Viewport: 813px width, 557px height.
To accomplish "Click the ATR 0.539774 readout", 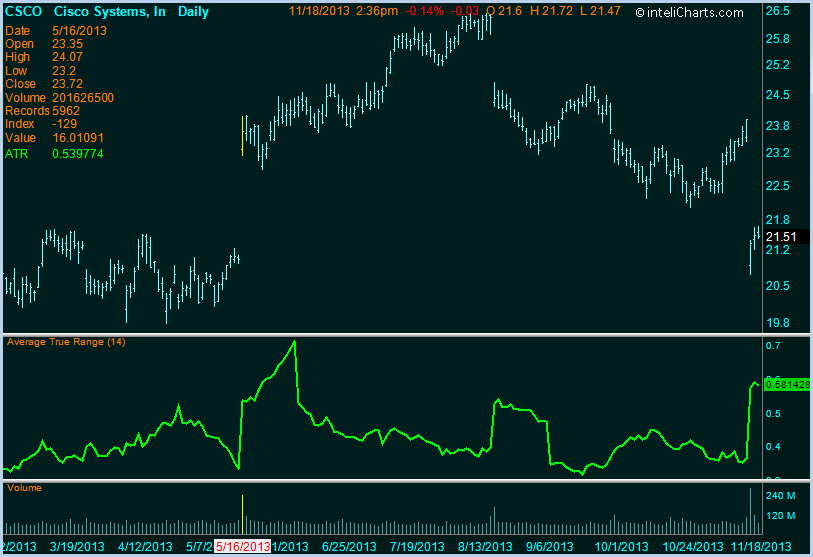I will 54,154.
